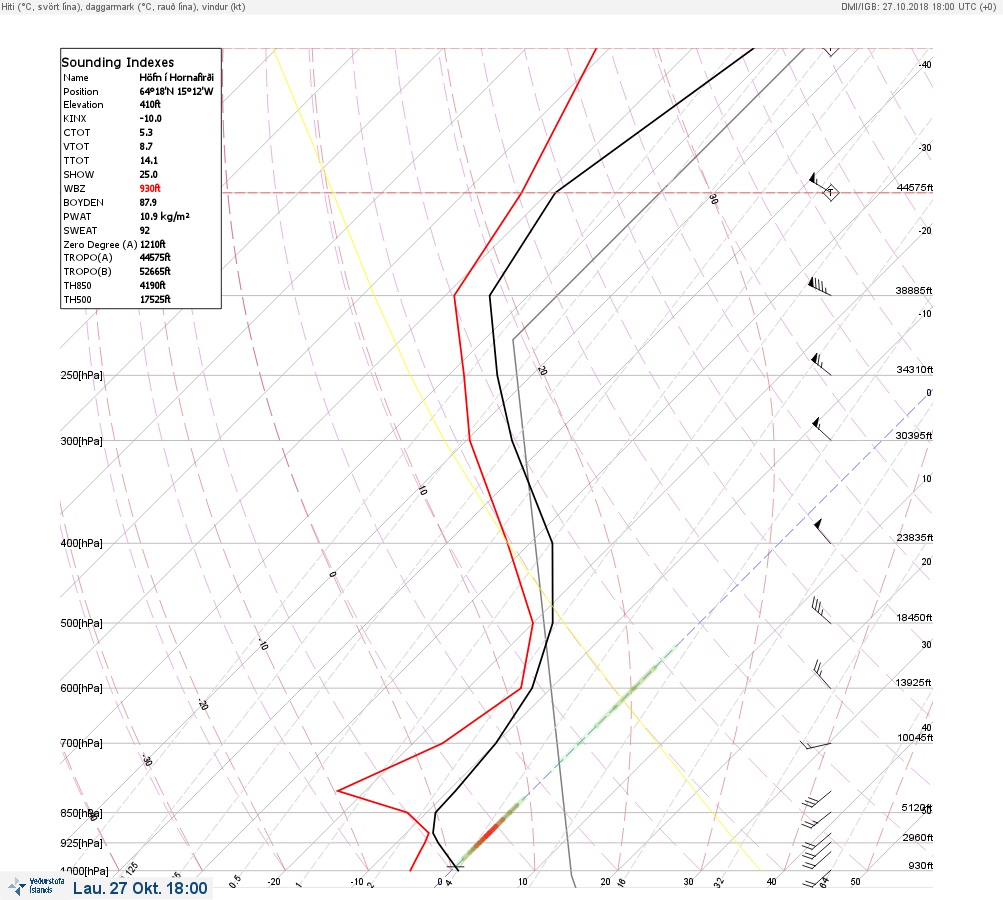Select the wind barb at the 38885ft level
This screenshot has width=1003, height=900.
(x=819, y=286)
